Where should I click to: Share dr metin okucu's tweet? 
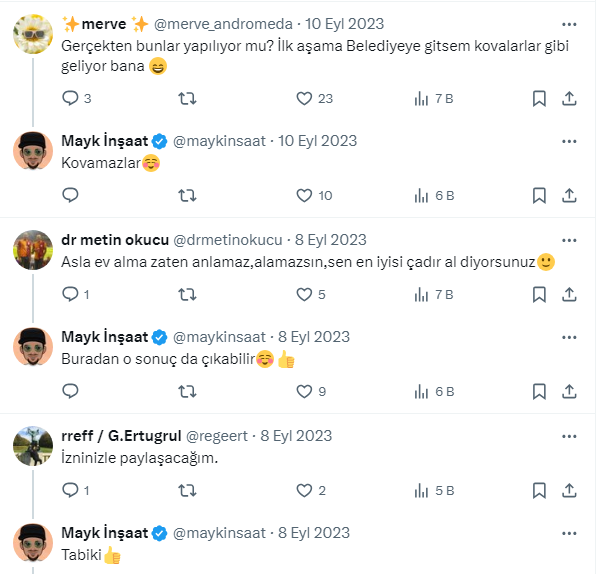(569, 294)
